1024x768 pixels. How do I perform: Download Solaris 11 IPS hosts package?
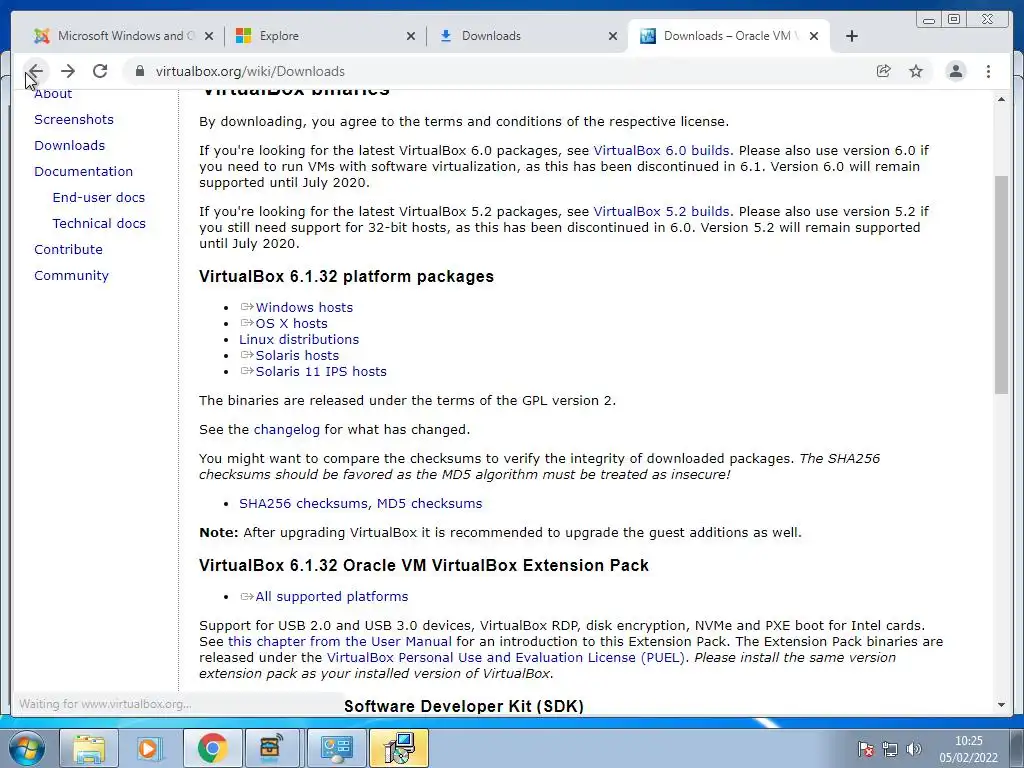coord(321,372)
